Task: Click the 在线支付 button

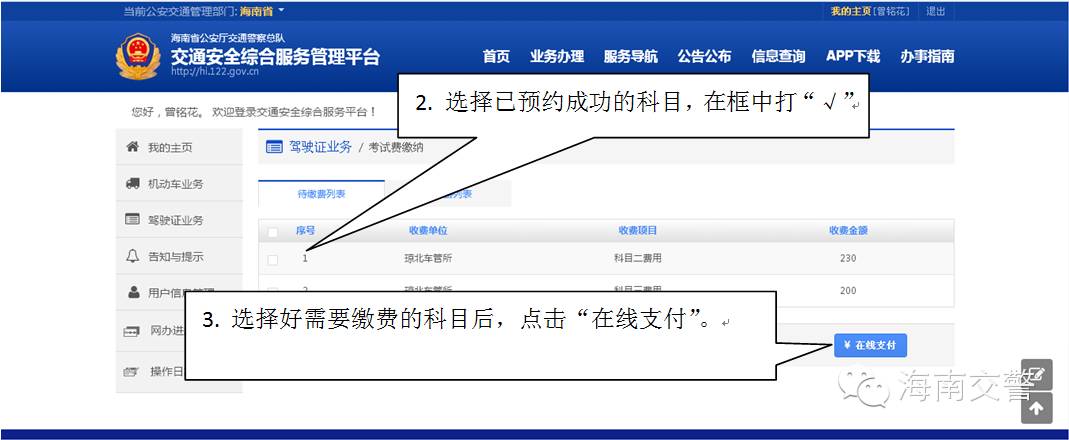Action: click(x=870, y=345)
